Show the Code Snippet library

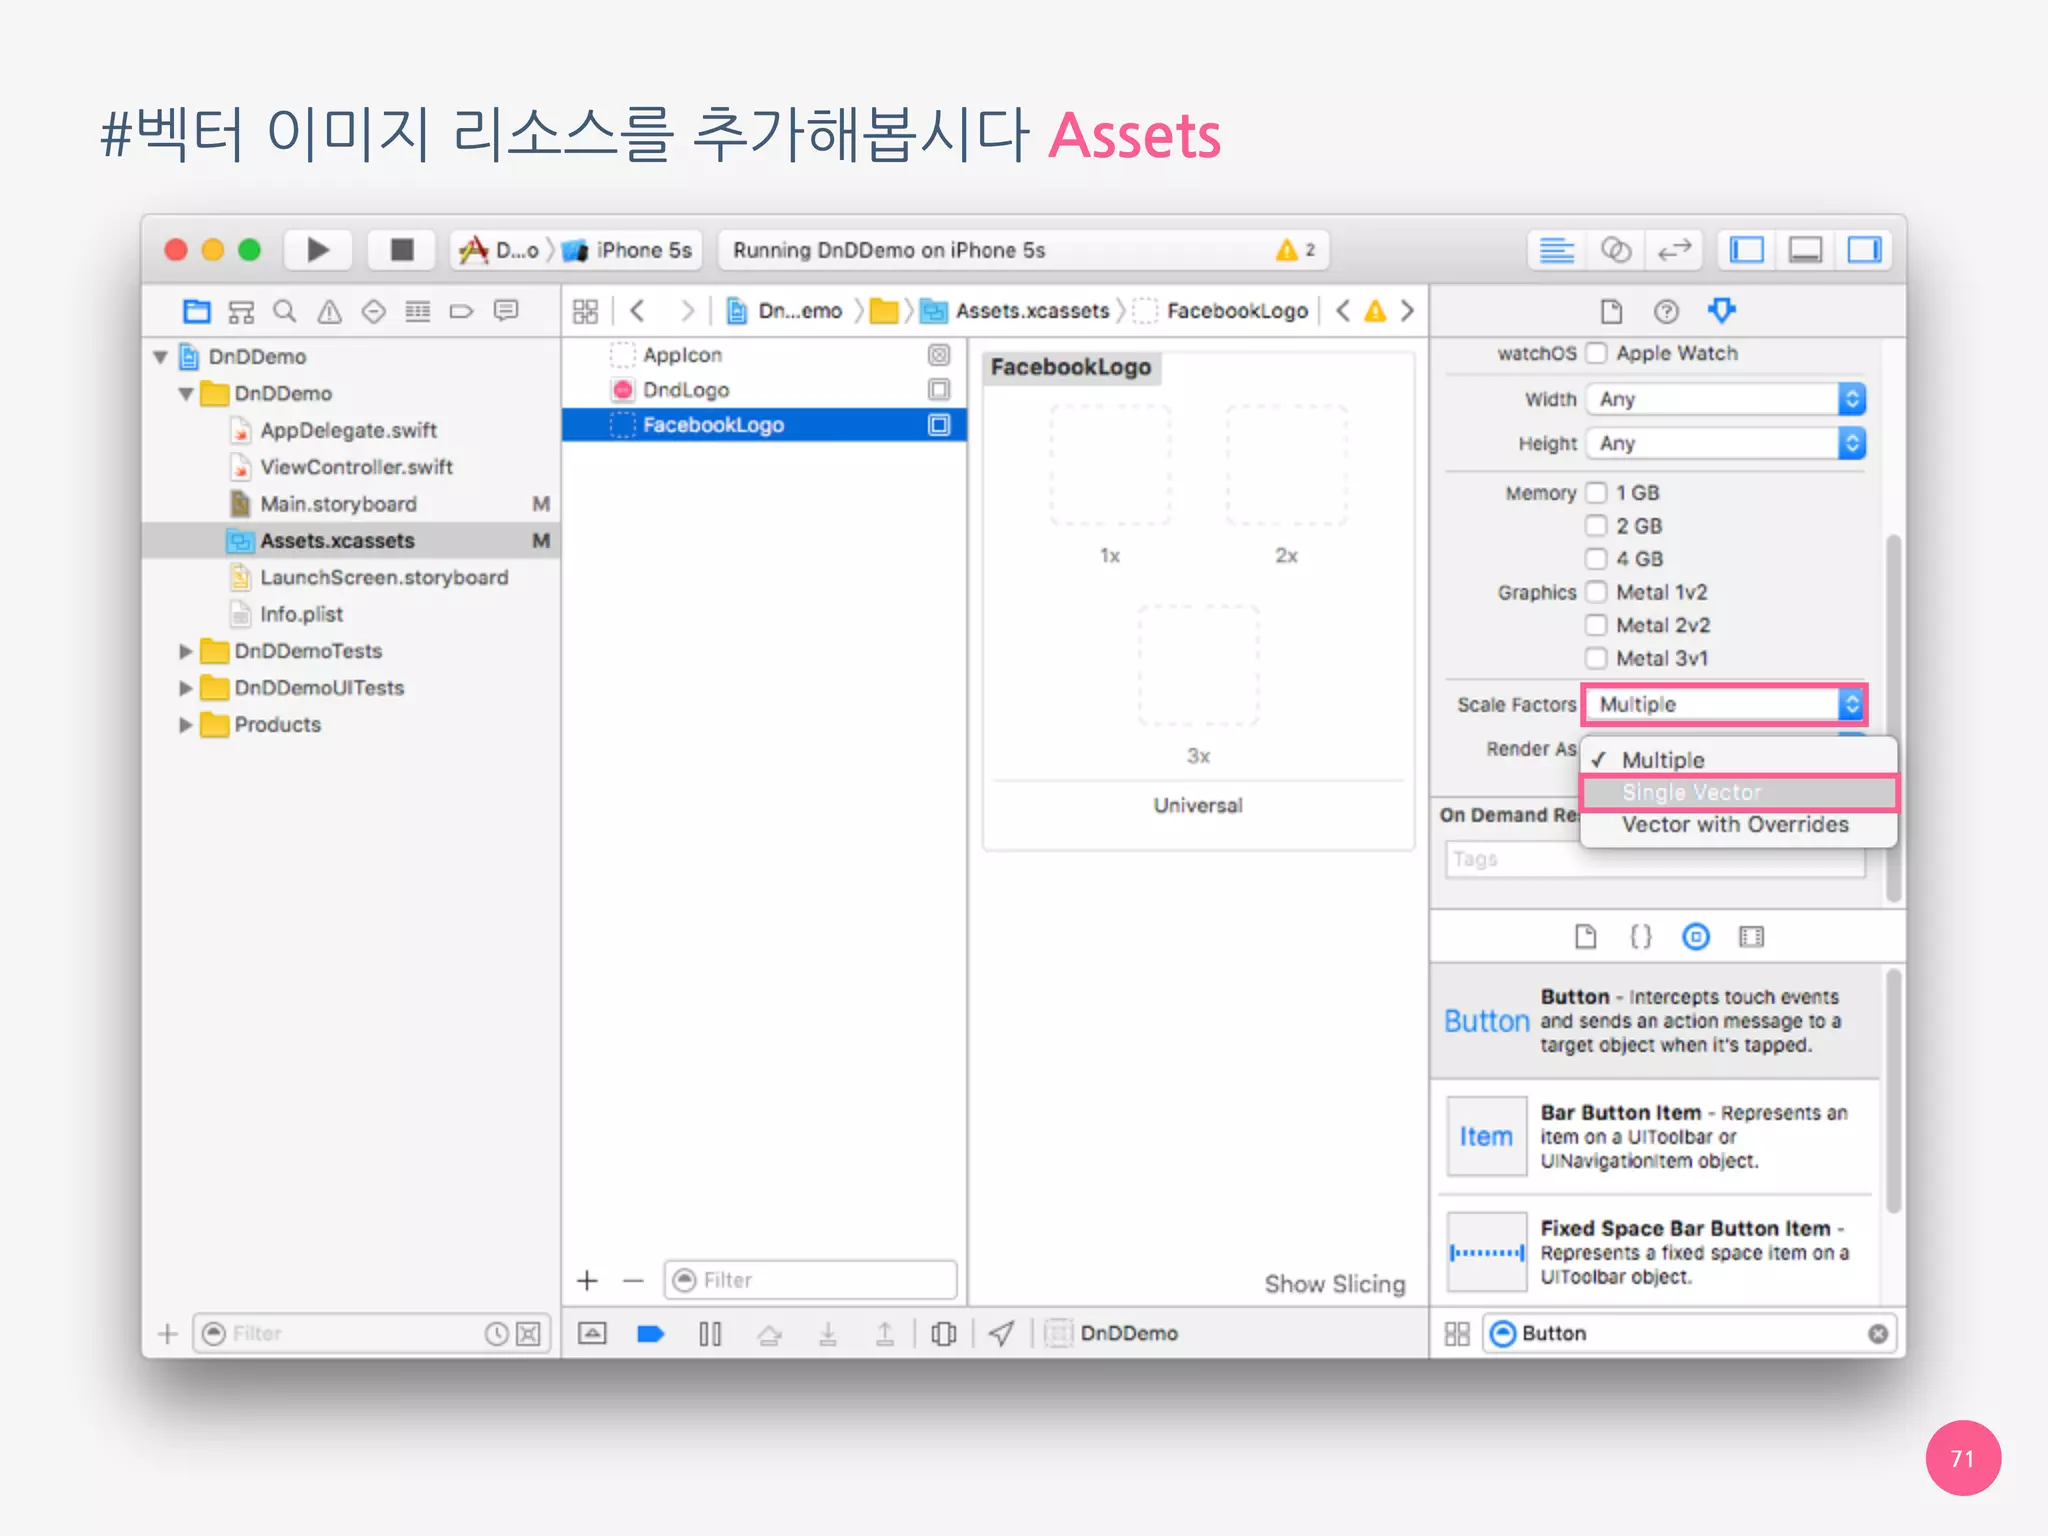[x=1641, y=937]
